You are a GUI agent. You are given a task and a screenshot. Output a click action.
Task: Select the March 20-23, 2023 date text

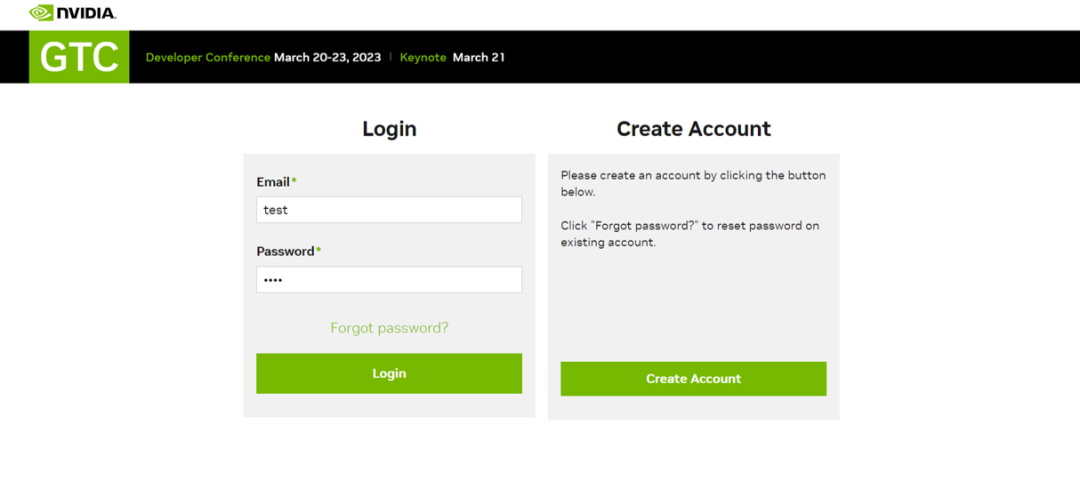point(328,57)
